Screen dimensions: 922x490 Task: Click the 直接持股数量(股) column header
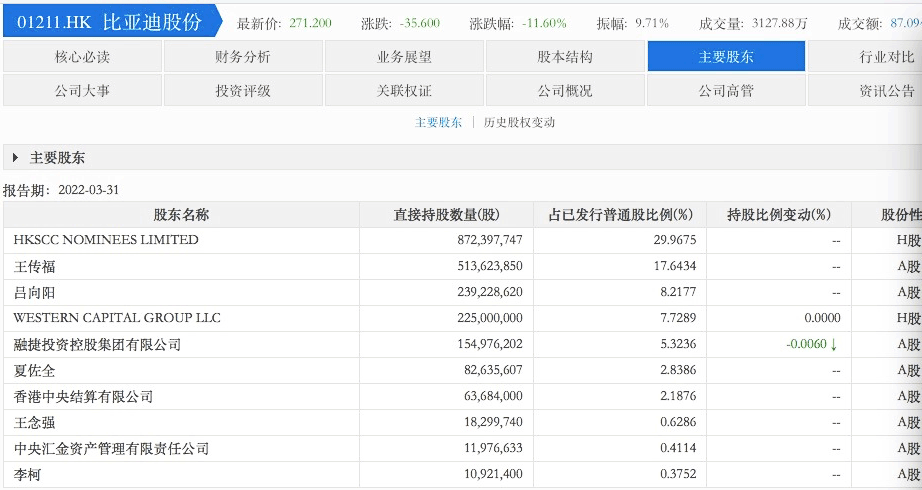[446, 215]
